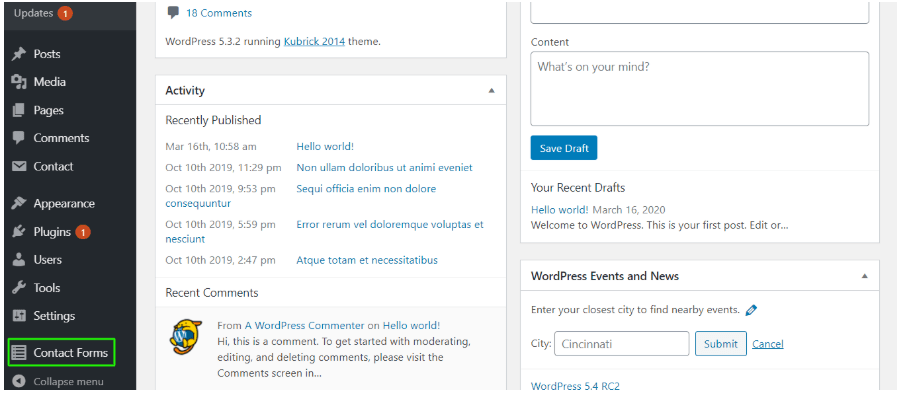Click the Collapse menu label
The width and height of the screenshot is (897, 395).
click(69, 382)
